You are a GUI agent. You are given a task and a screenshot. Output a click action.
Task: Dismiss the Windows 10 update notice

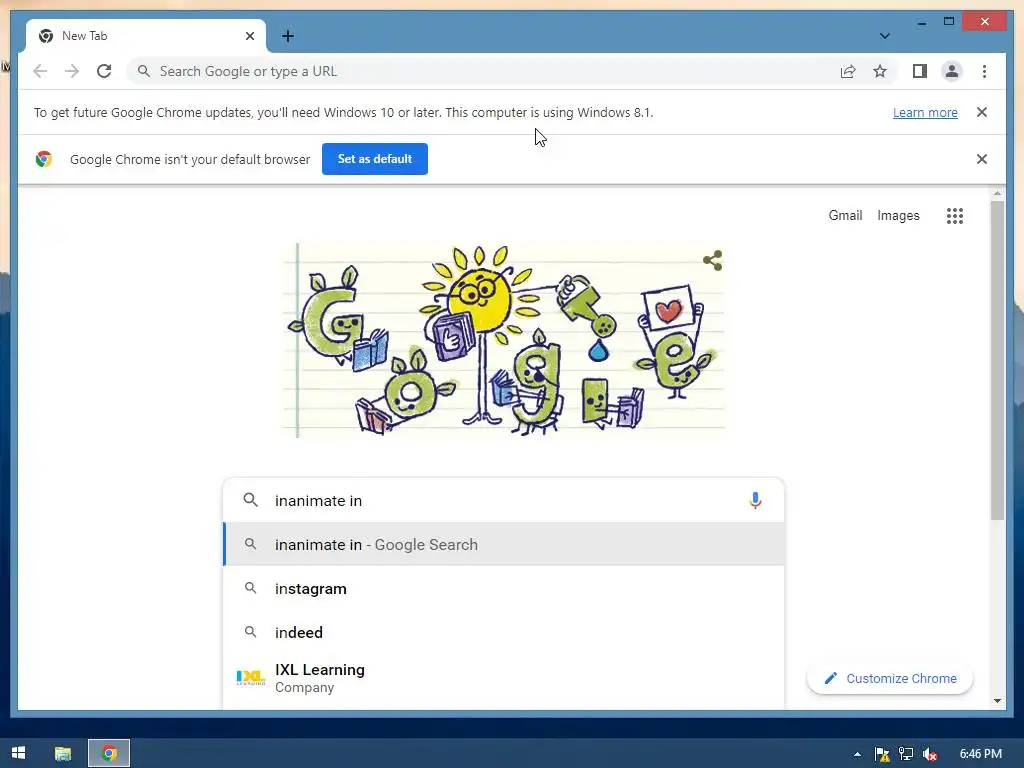pyautogui.click(x=982, y=112)
